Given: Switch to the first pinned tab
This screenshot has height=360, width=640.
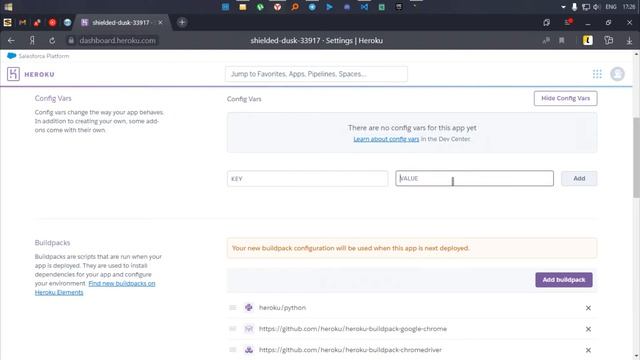Looking at the screenshot, I should coord(8,22).
